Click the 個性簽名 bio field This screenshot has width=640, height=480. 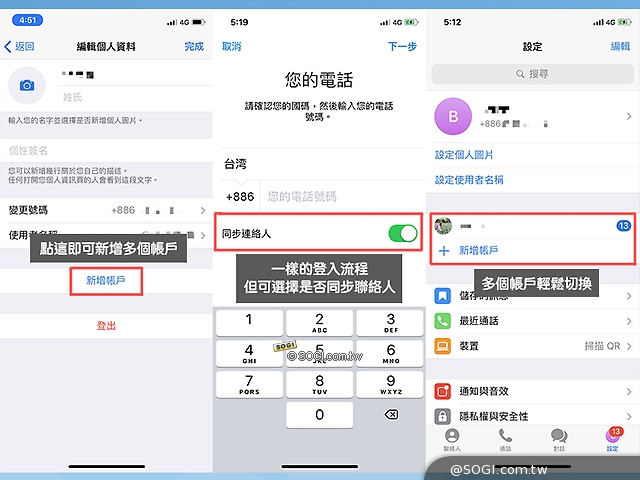point(106,151)
